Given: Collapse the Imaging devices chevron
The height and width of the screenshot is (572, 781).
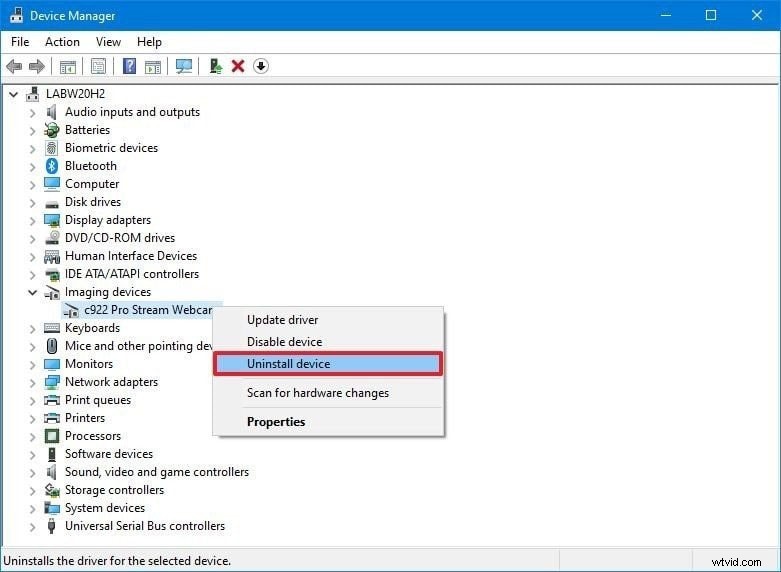Looking at the screenshot, I should (33, 292).
